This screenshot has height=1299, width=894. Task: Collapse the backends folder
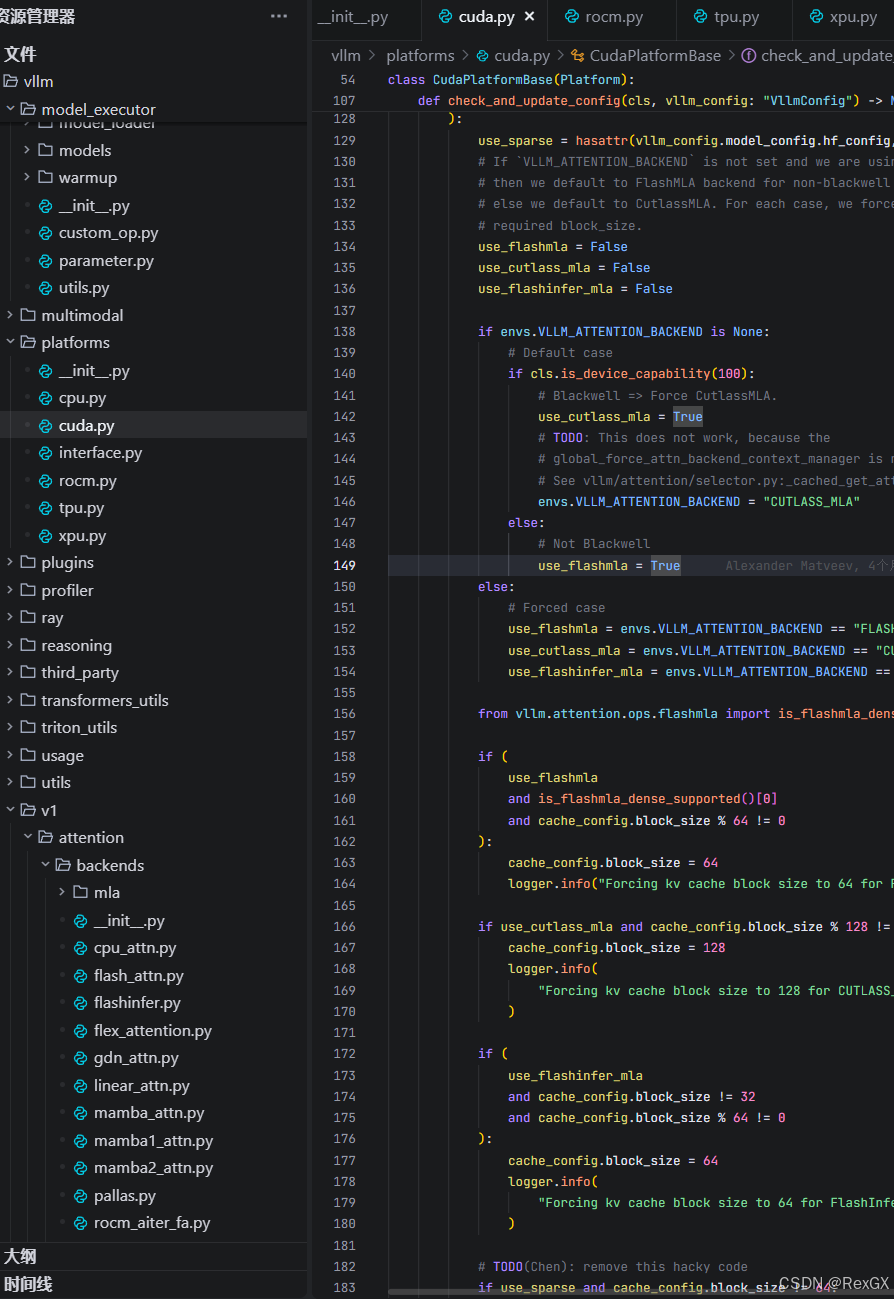click(x=46, y=865)
